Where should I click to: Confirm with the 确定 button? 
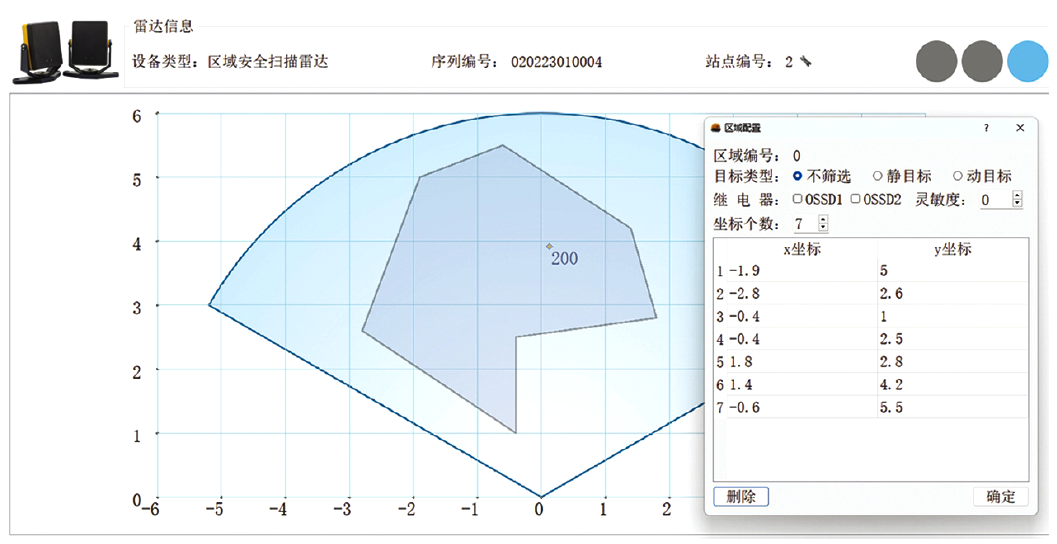point(1000,497)
